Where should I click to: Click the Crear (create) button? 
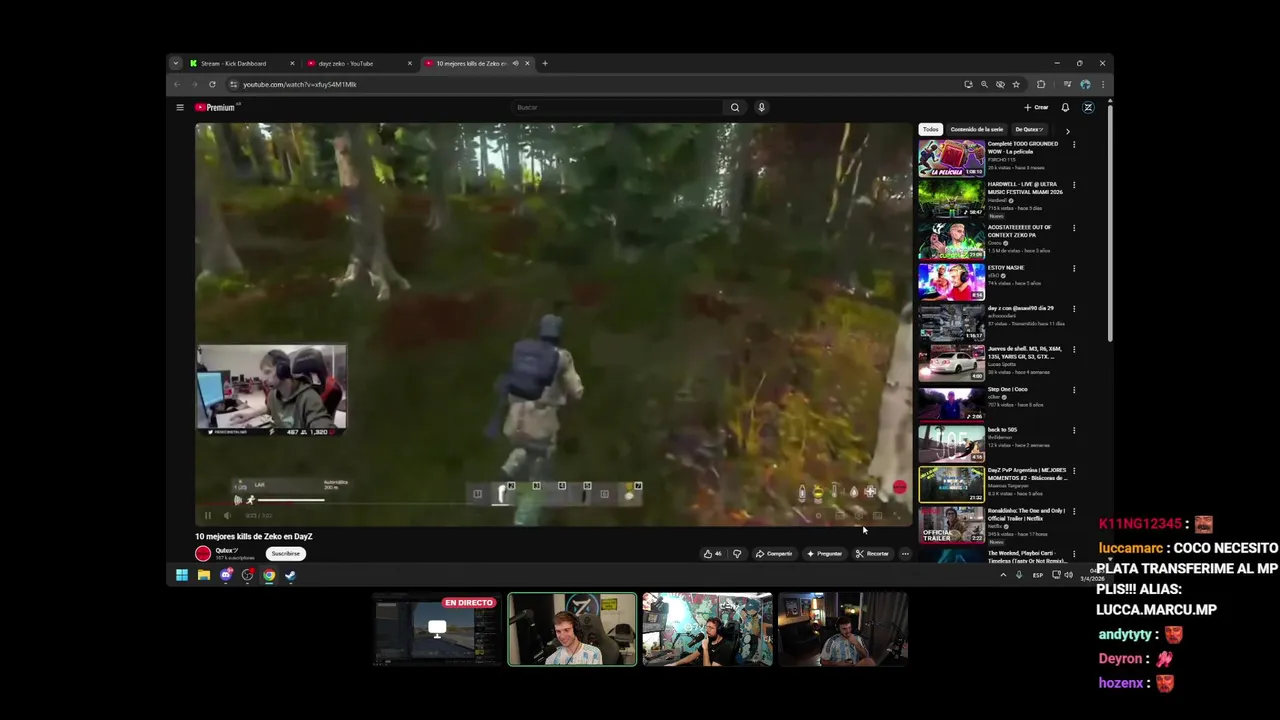pyautogui.click(x=1036, y=107)
